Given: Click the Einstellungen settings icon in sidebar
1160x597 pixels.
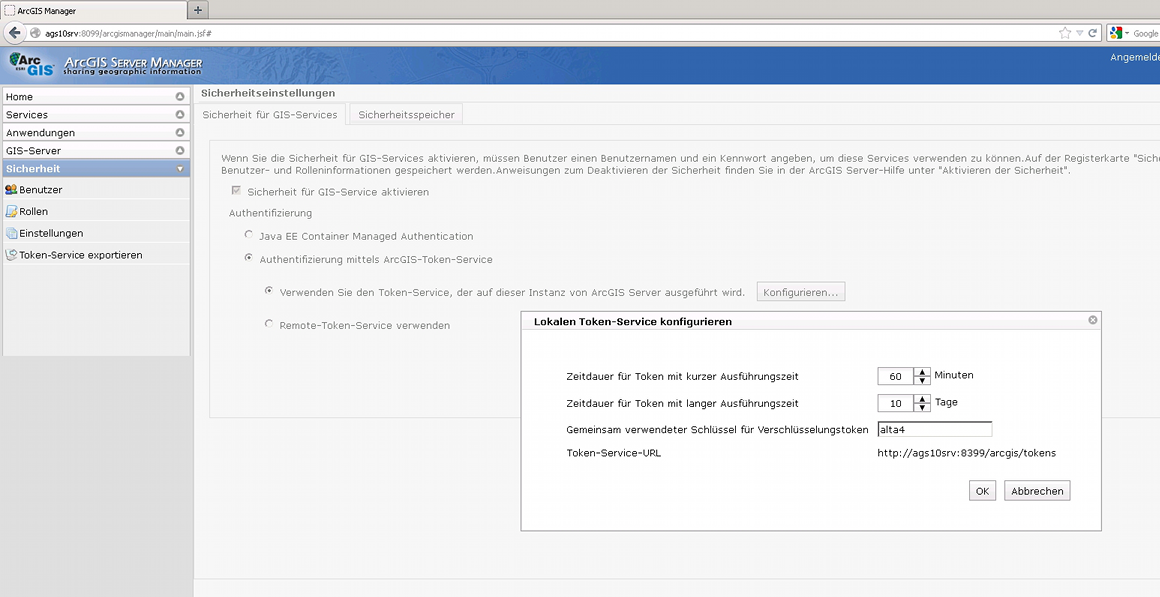Looking at the screenshot, I should [11, 233].
